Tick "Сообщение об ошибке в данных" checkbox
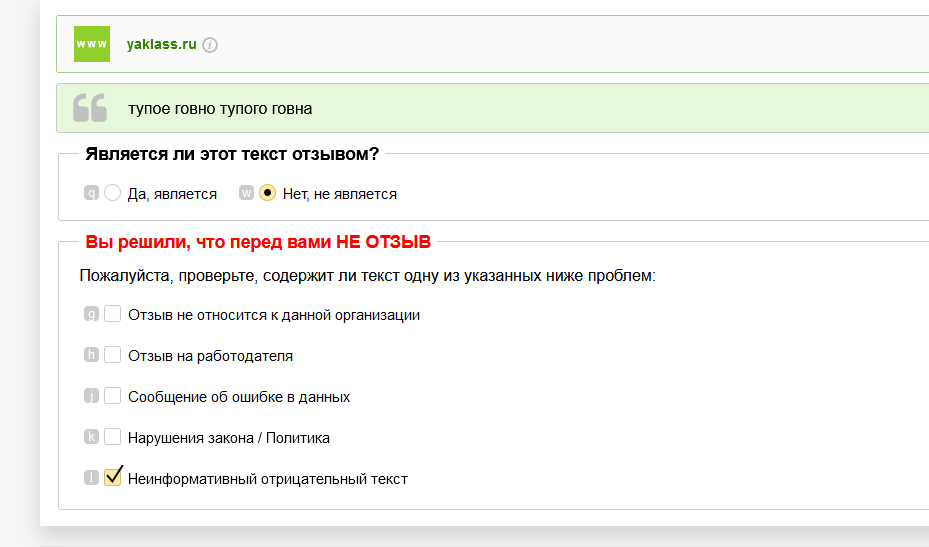Viewport: 929px width, 547px height. [x=113, y=395]
